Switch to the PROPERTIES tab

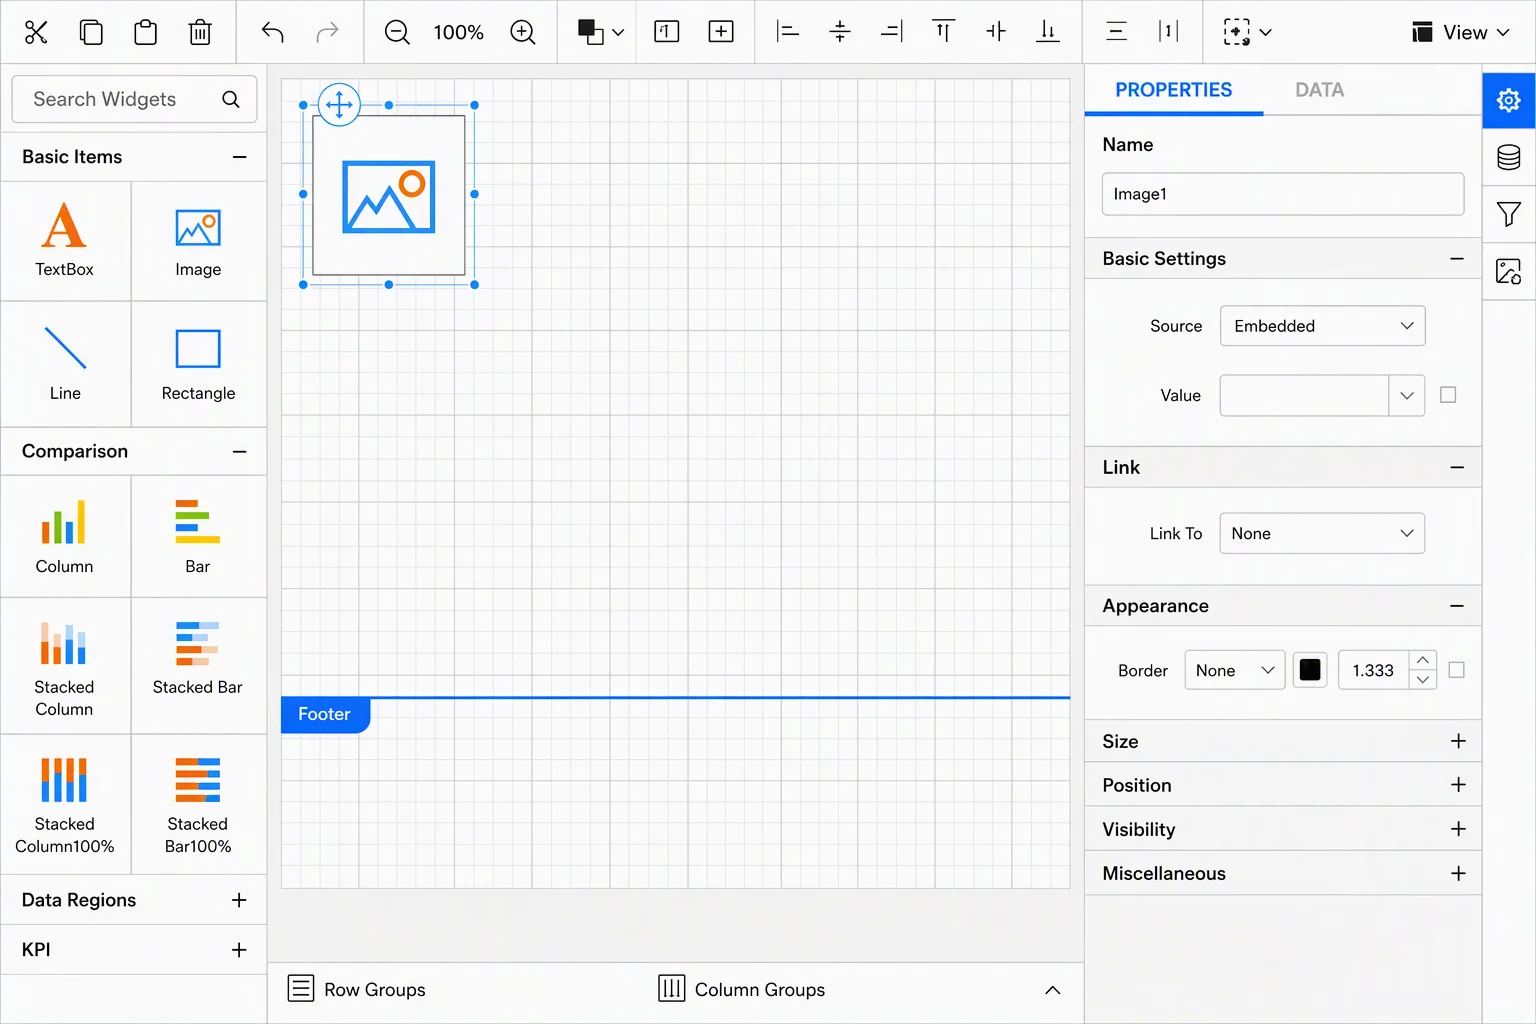pos(1174,90)
